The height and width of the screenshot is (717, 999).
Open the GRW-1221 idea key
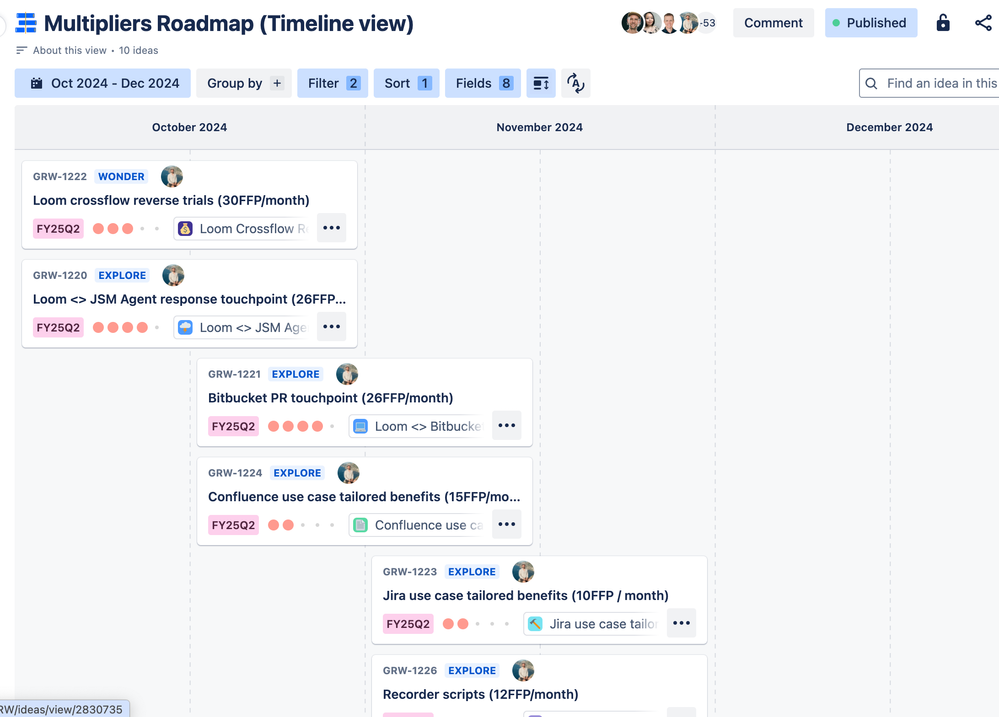[x=234, y=374]
